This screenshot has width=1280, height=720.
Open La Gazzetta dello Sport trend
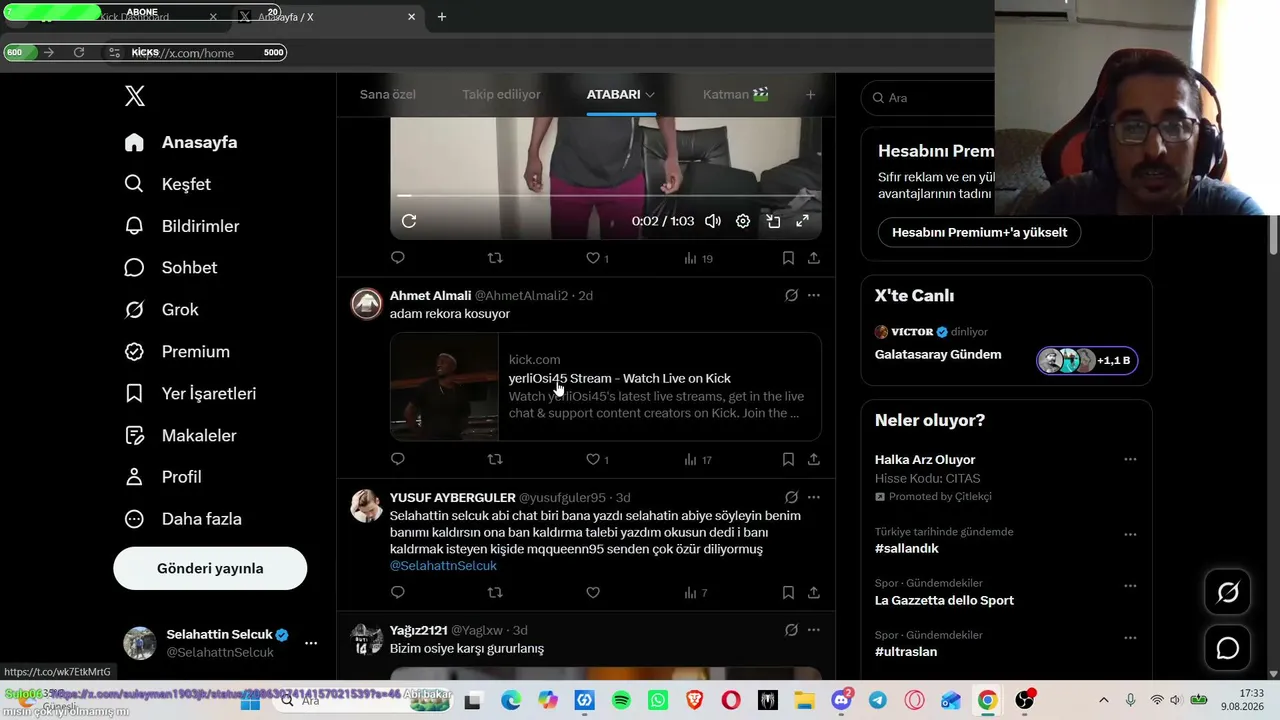pos(944,601)
